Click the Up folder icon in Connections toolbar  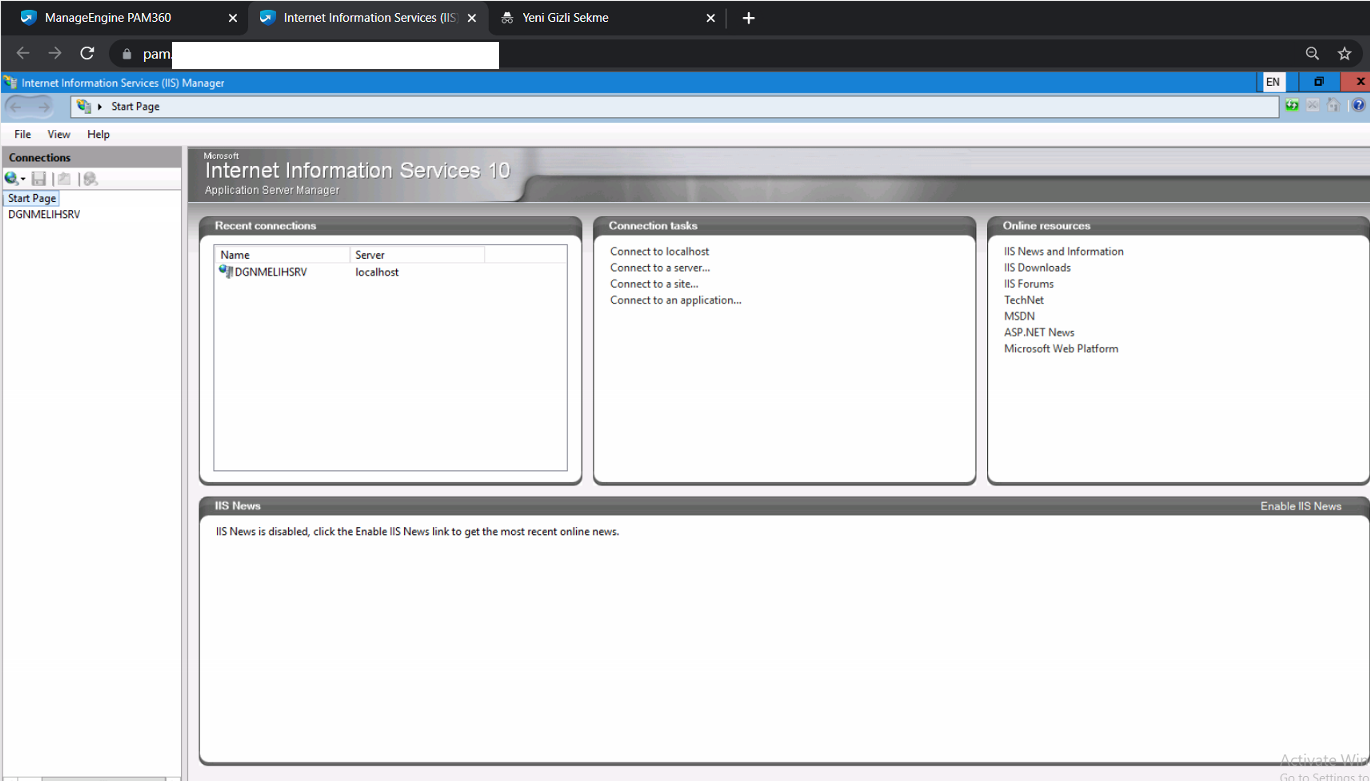click(64, 178)
